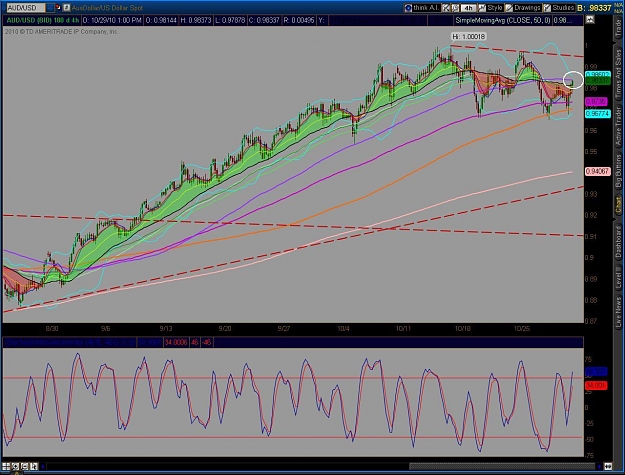Open the Trade sidebar tab

(619, 28)
